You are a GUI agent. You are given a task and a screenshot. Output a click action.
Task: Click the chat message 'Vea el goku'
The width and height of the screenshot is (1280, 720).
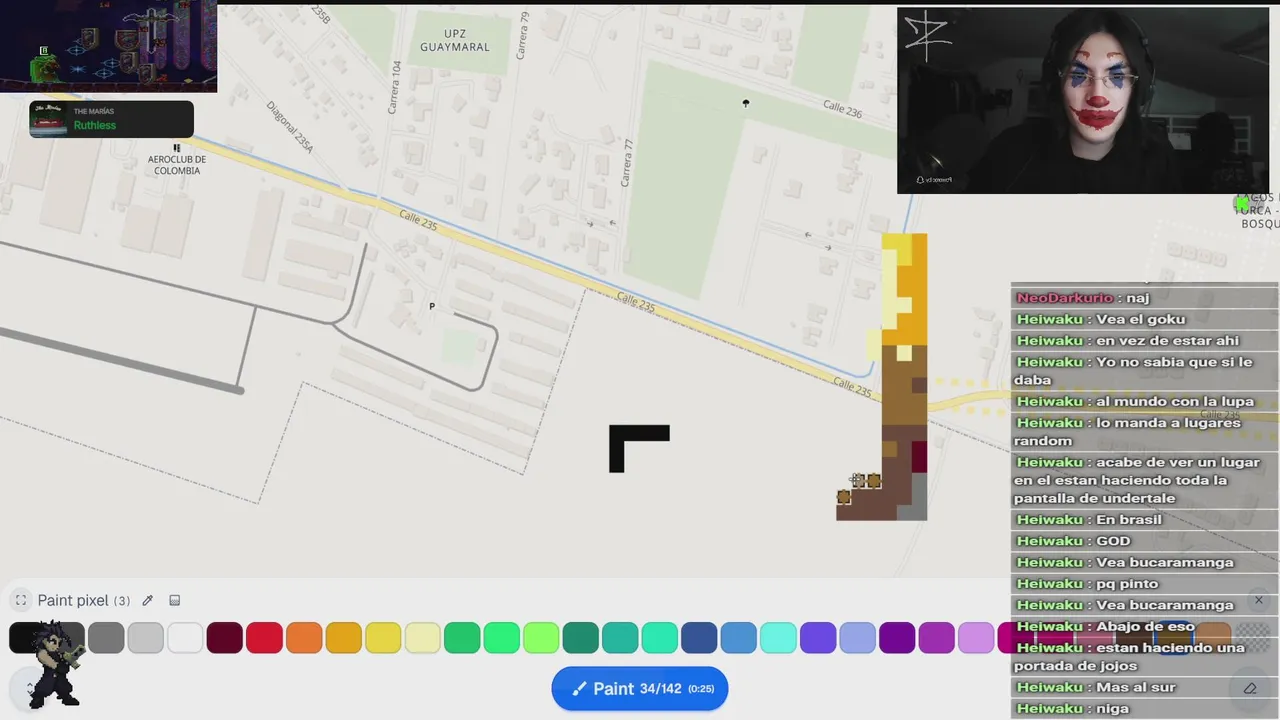pos(1141,319)
